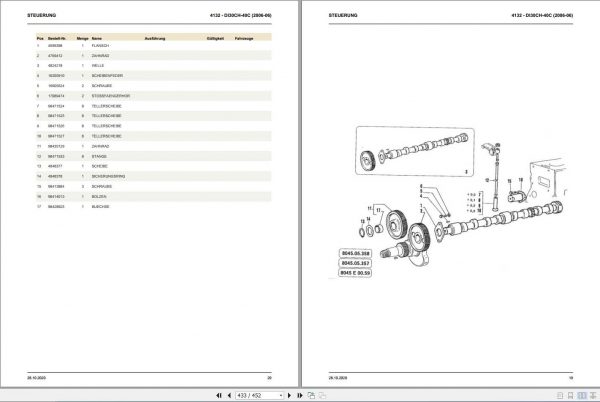The image size is (600, 402).
Task: Click STEUERUNG heading on the left page
Action: click(x=42, y=15)
